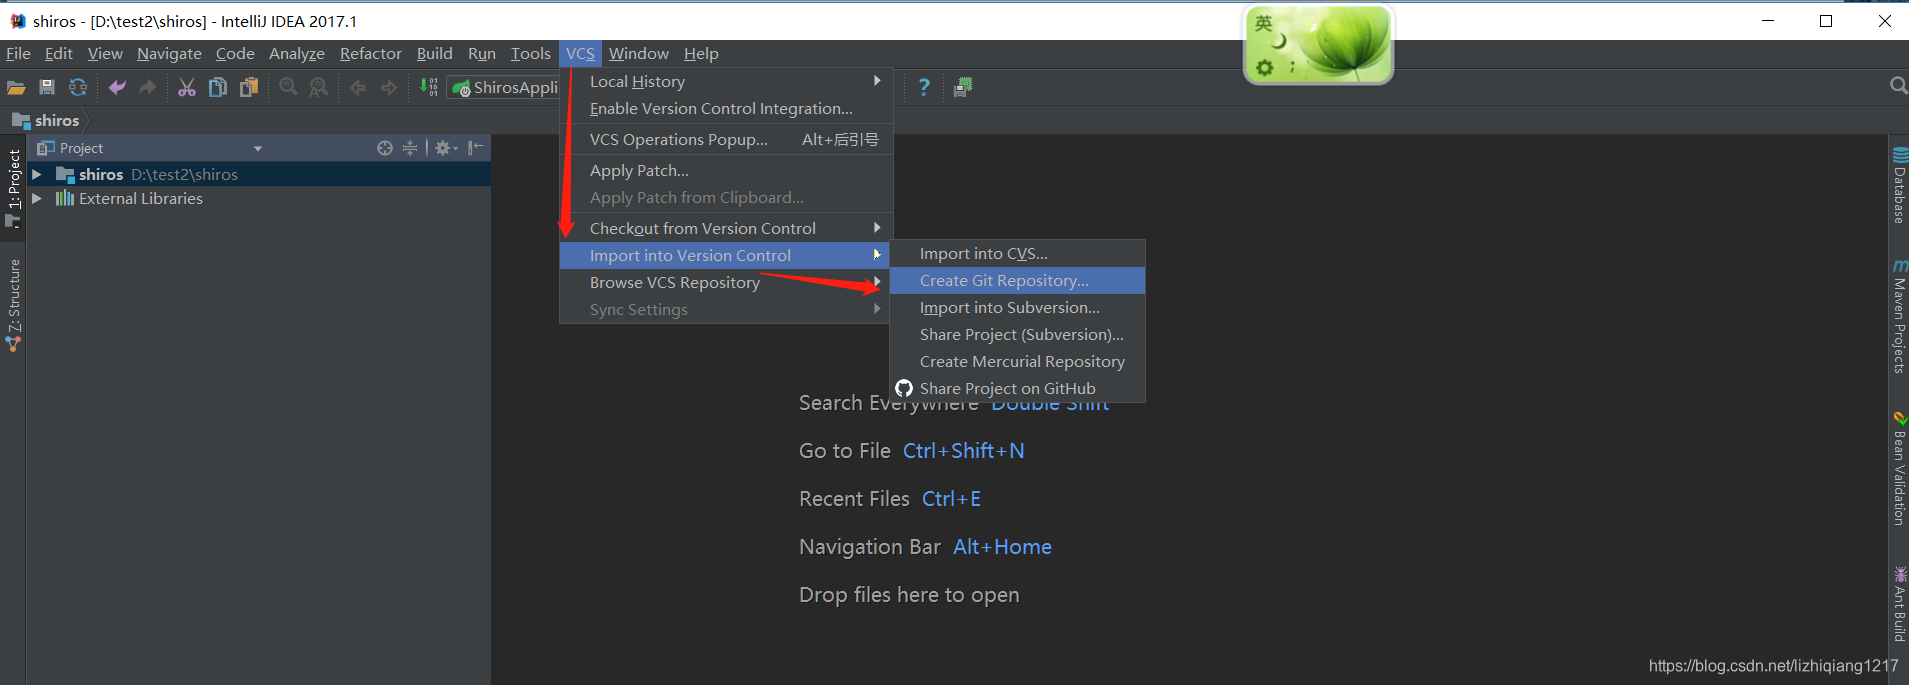The width and height of the screenshot is (1909, 685).
Task: Click the Search Everywhere magnifier icon
Action: pyautogui.click(x=1898, y=87)
